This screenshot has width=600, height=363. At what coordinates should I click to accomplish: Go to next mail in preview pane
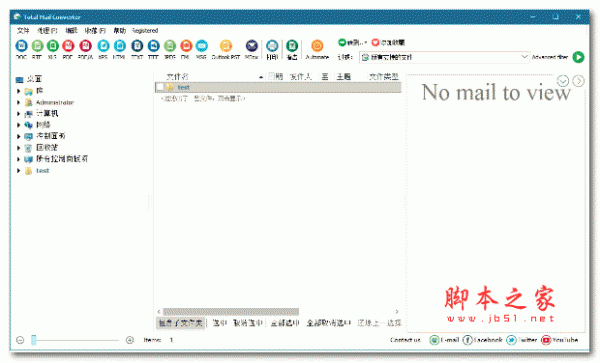coord(579,81)
